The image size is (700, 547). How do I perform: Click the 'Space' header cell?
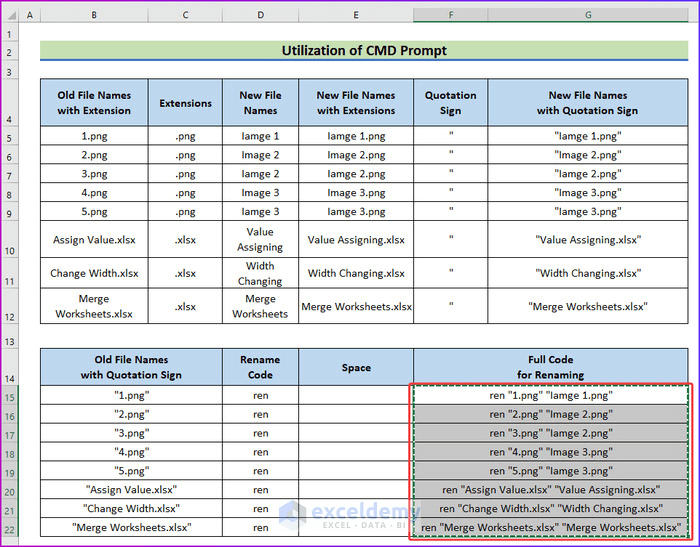[356, 367]
